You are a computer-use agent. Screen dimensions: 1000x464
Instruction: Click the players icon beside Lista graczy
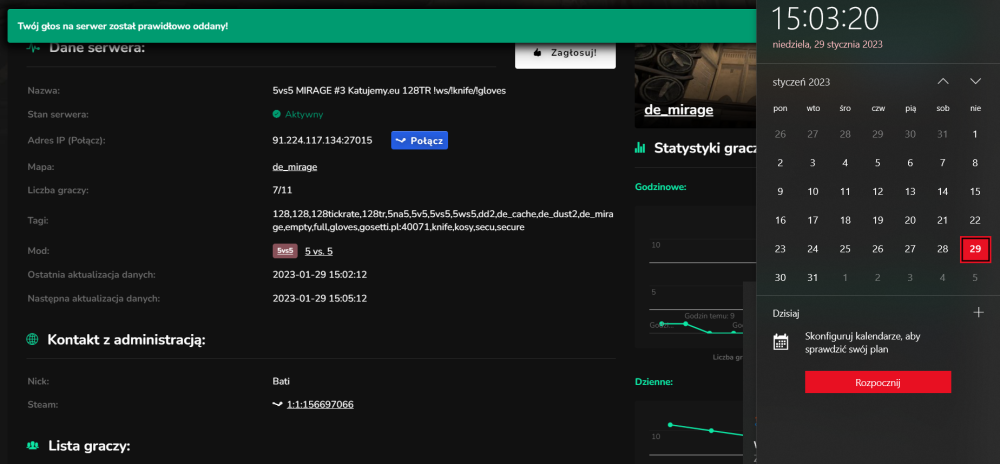pyautogui.click(x=33, y=446)
